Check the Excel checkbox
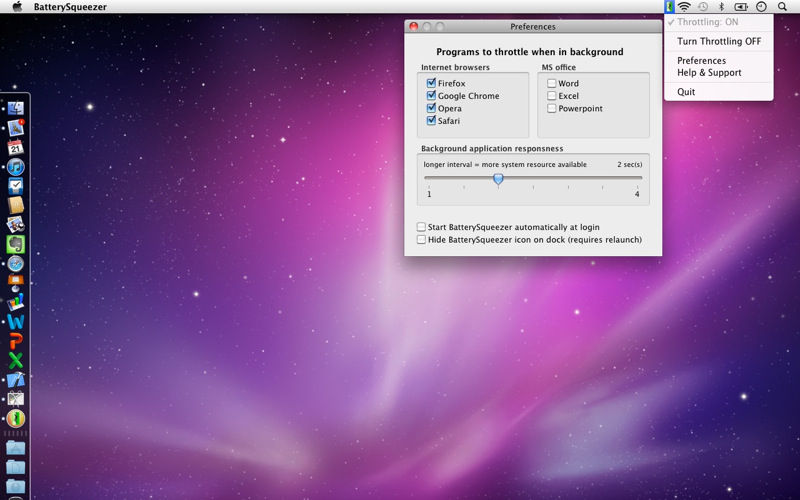The image size is (800, 500). pos(552,95)
